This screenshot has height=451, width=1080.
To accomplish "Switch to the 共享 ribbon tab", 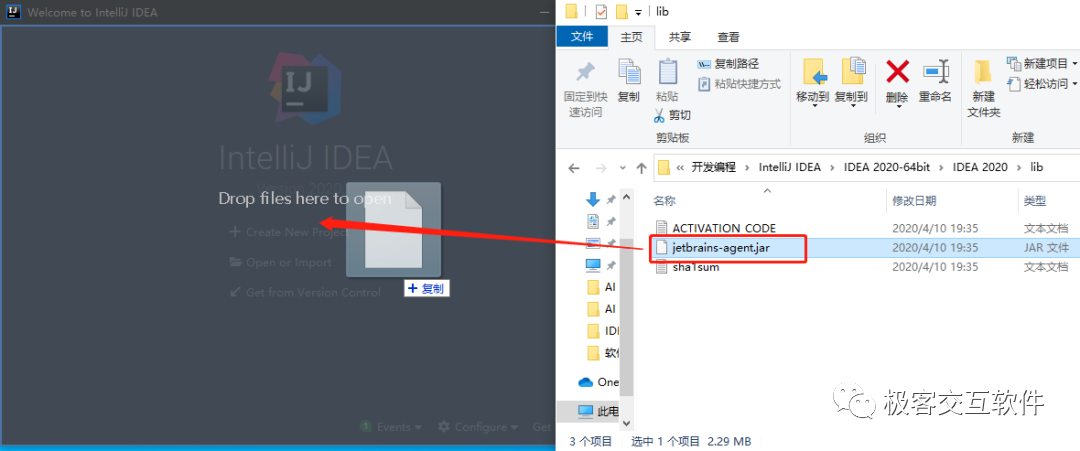I will [x=680, y=37].
